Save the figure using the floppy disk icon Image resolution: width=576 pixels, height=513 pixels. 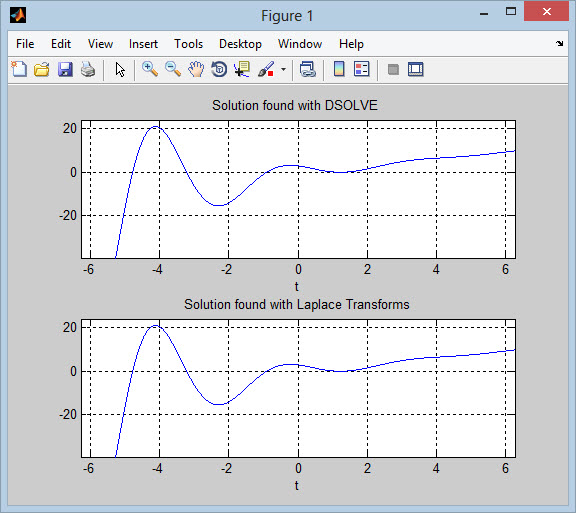[65, 69]
